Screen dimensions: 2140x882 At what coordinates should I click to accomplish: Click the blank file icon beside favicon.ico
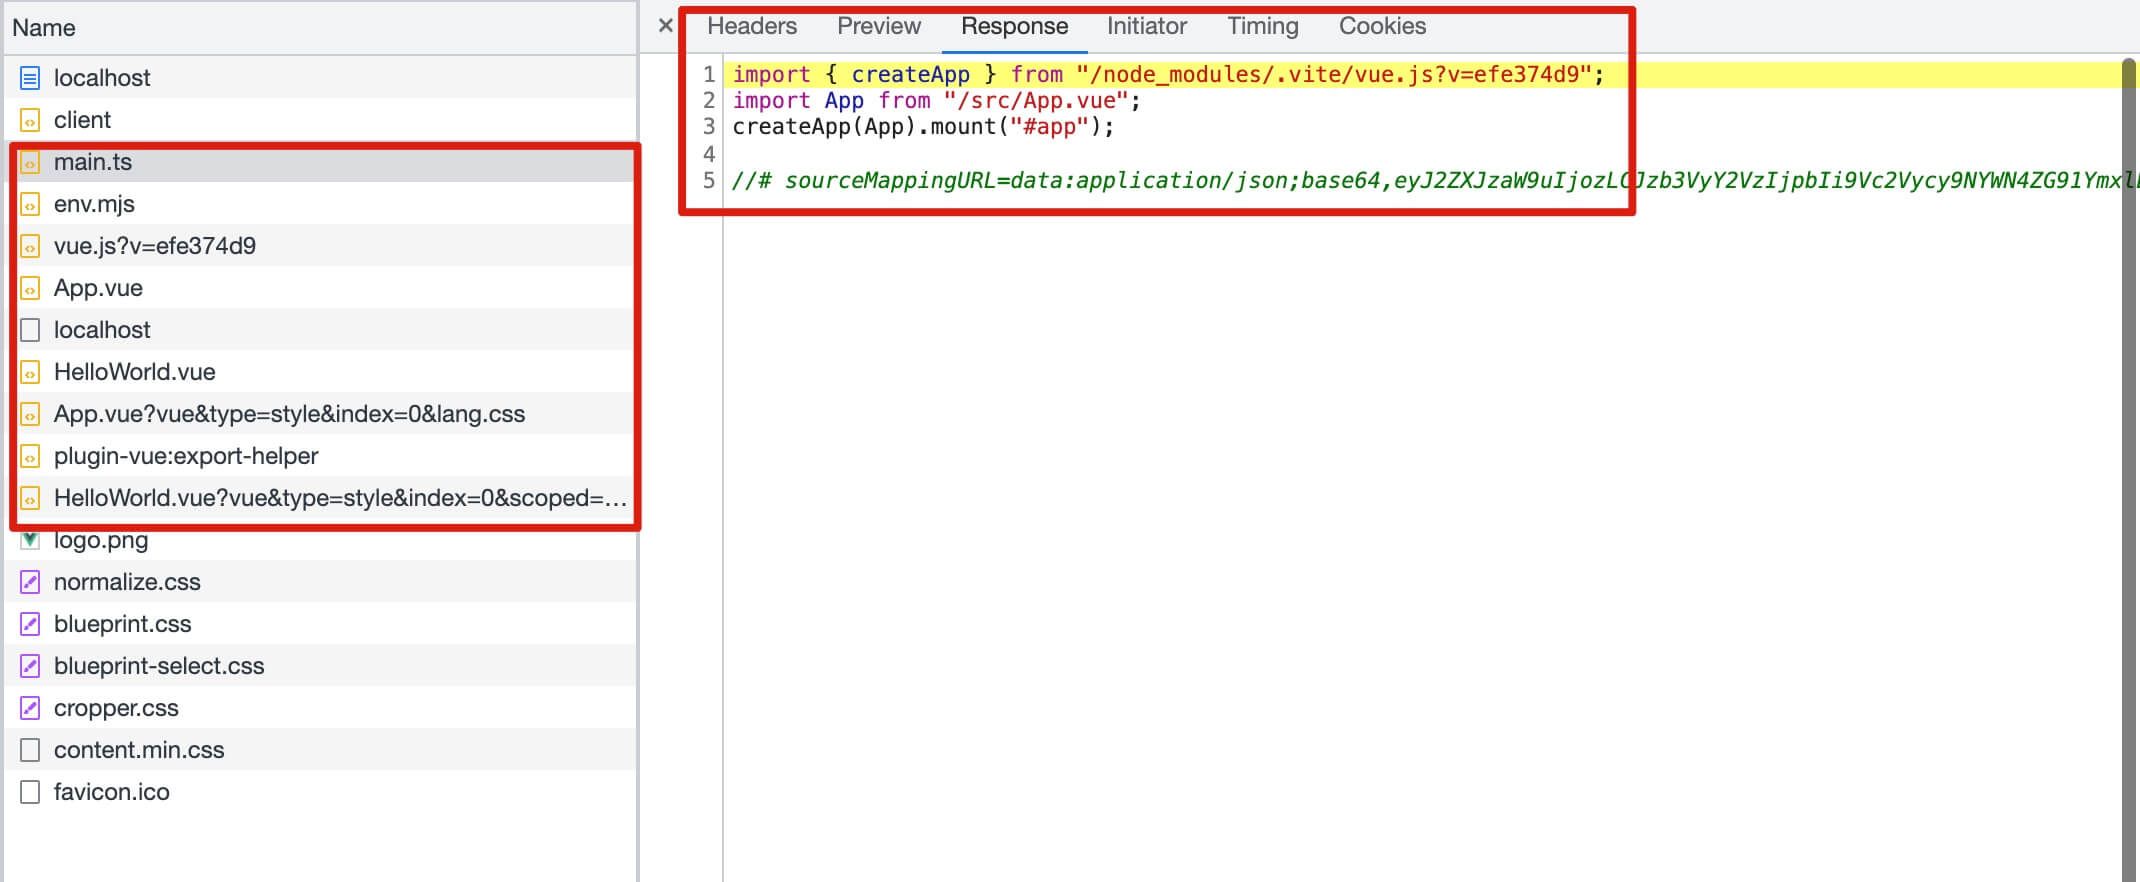click(30, 792)
